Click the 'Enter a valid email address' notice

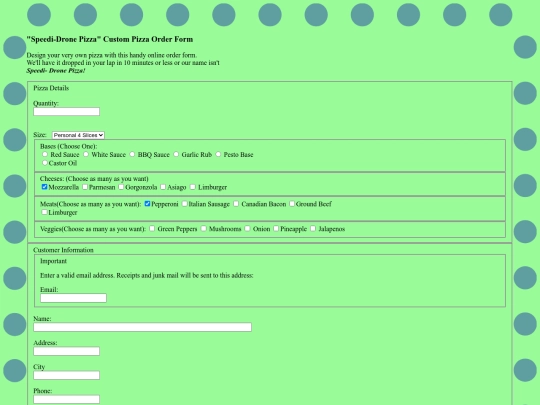(x=147, y=276)
